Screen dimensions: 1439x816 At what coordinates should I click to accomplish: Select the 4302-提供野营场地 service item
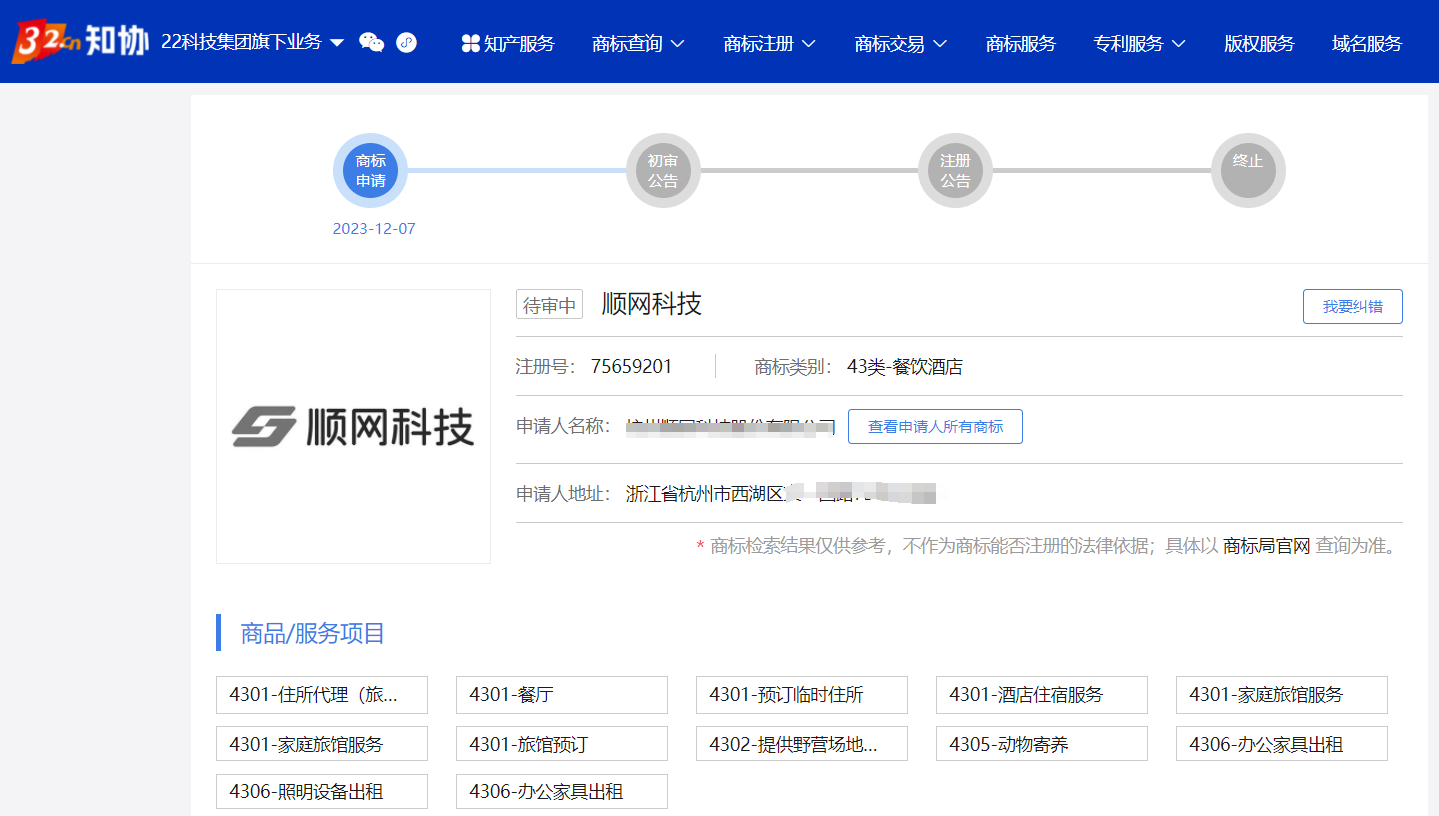pyautogui.click(x=802, y=743)
